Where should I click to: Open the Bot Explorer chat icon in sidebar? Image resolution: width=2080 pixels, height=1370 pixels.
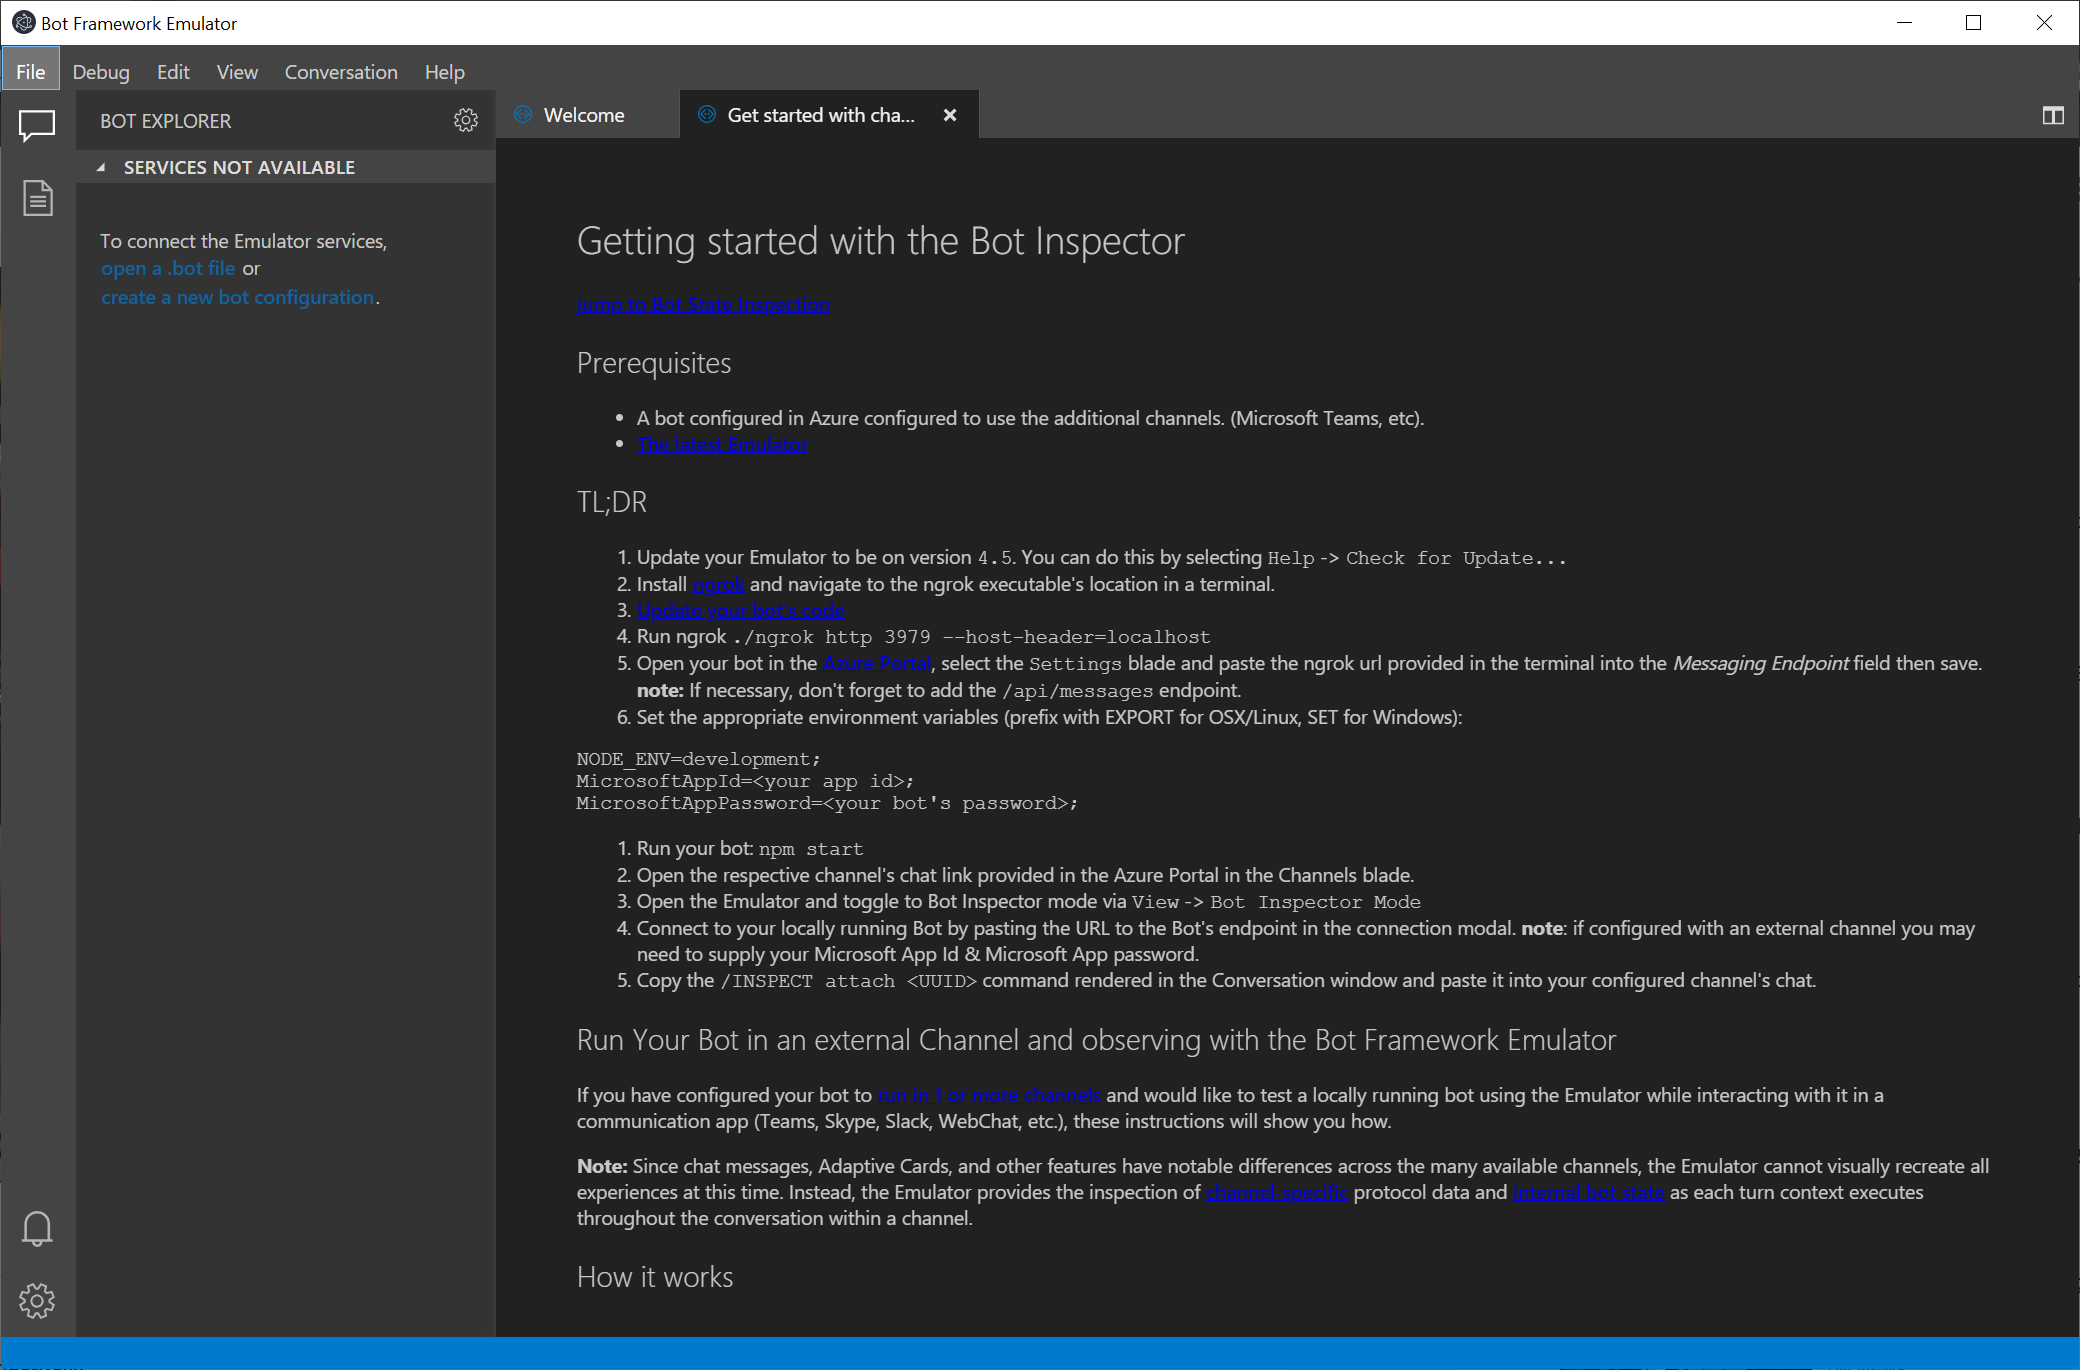[x=37, y=125]
